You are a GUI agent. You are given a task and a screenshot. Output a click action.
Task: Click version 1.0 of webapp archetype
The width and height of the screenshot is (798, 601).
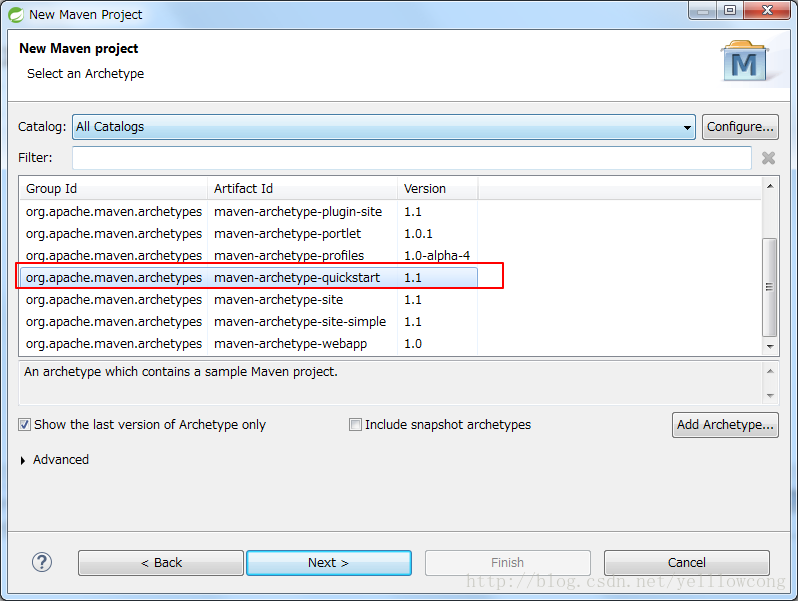point(413,344)
